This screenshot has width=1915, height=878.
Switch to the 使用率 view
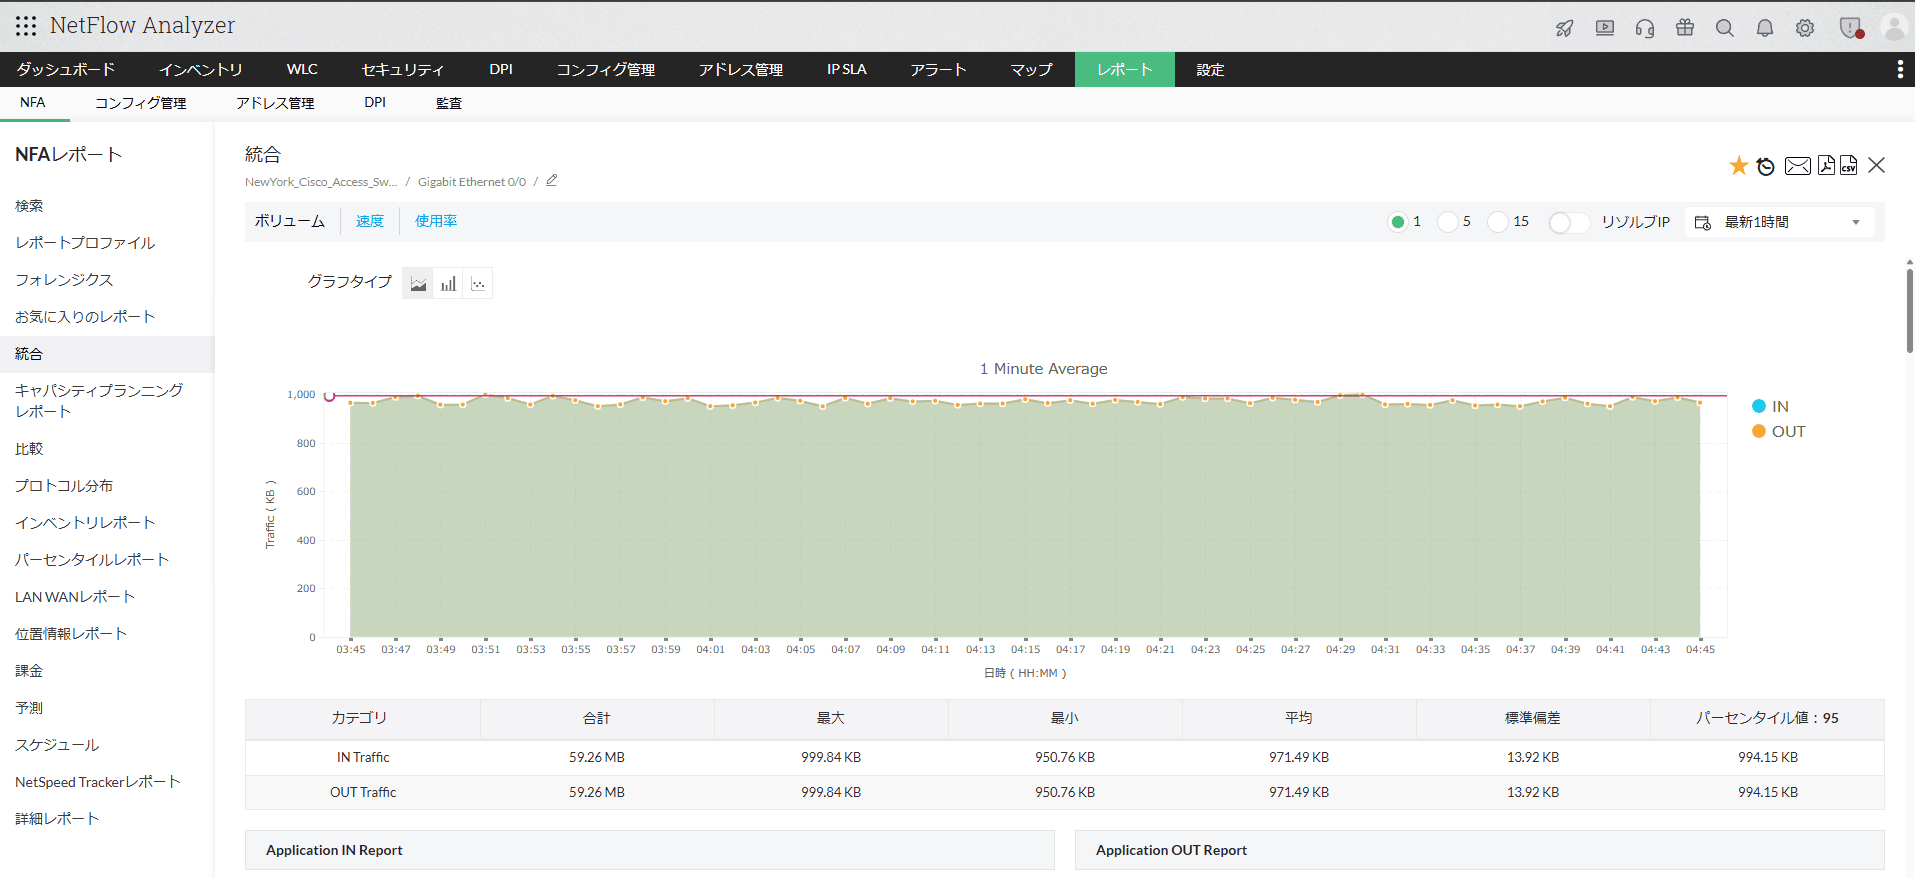[x=436, y=221]
